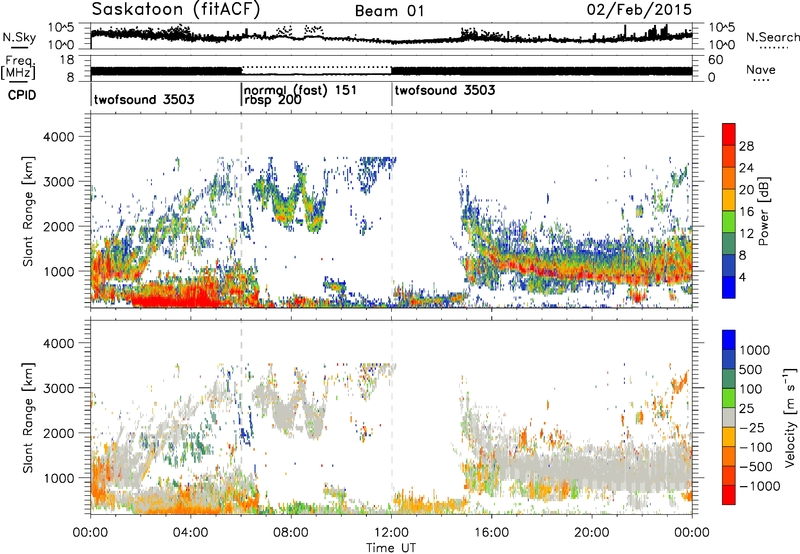The width and height of the screenshot is (800, 554).
Task: Click the '16:00' time tick label
Action: pos(491,533)
